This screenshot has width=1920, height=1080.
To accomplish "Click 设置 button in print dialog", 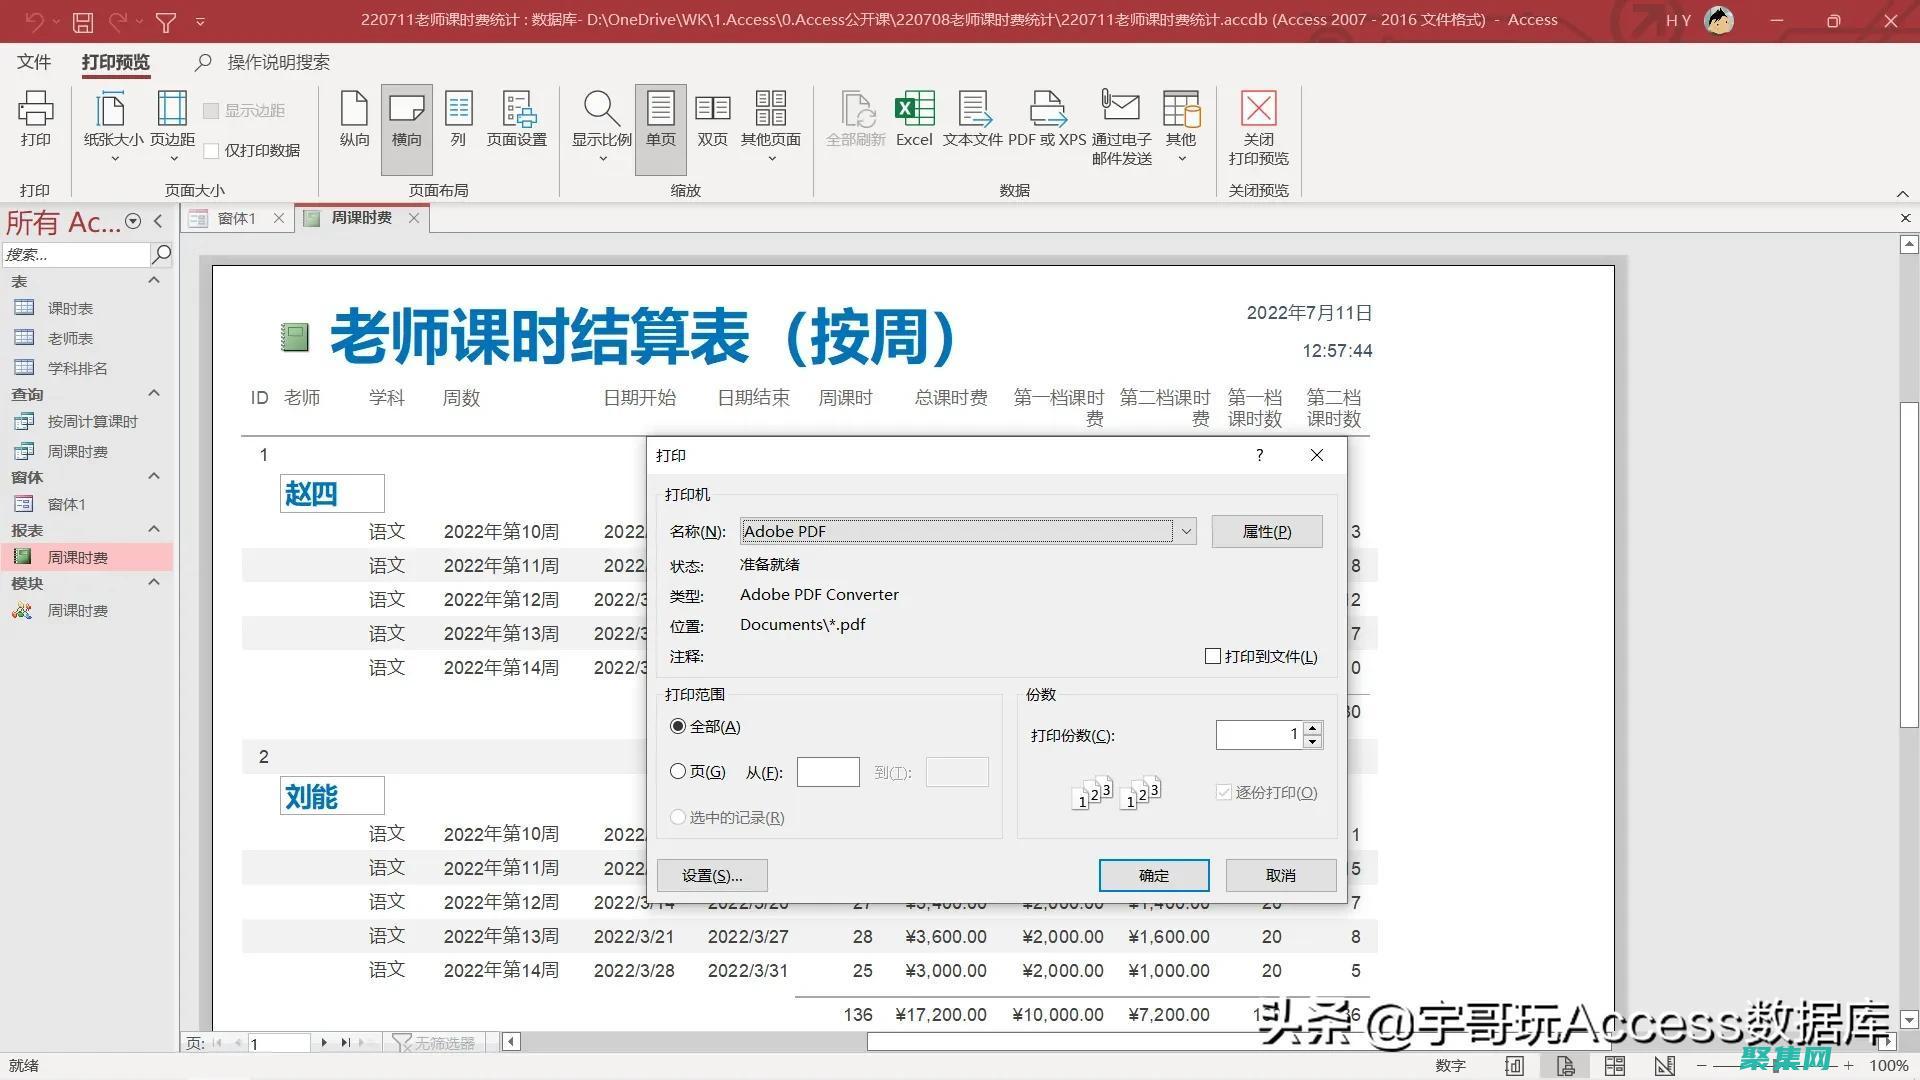I will coord(711,874).
